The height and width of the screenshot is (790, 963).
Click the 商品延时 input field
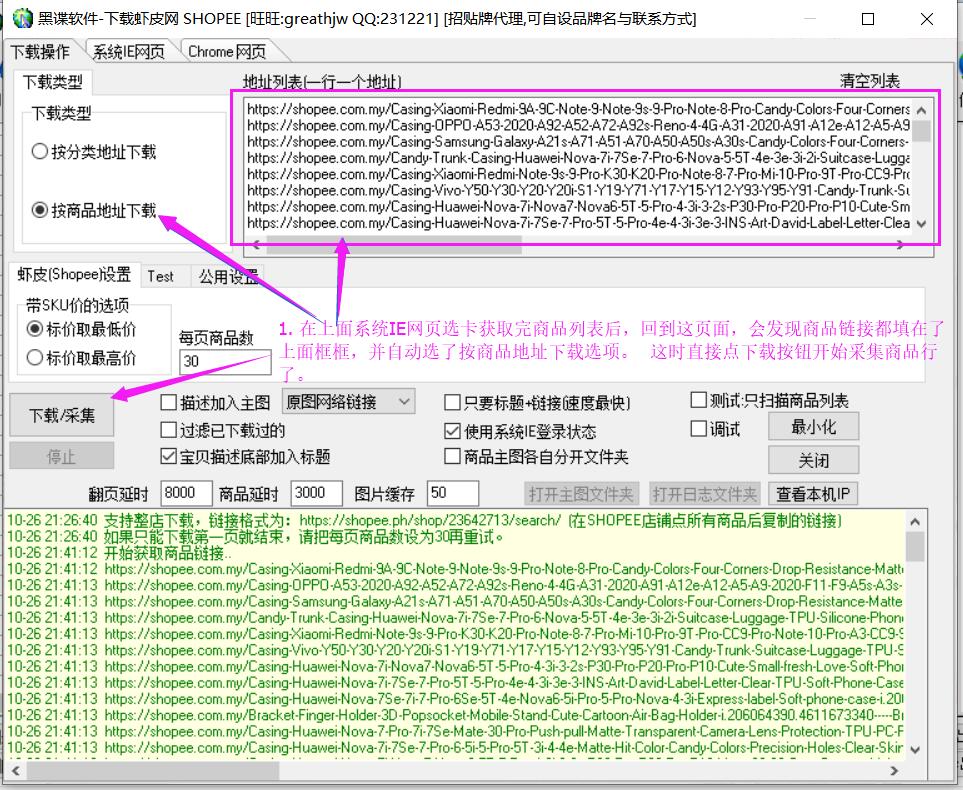pos(316,493)
